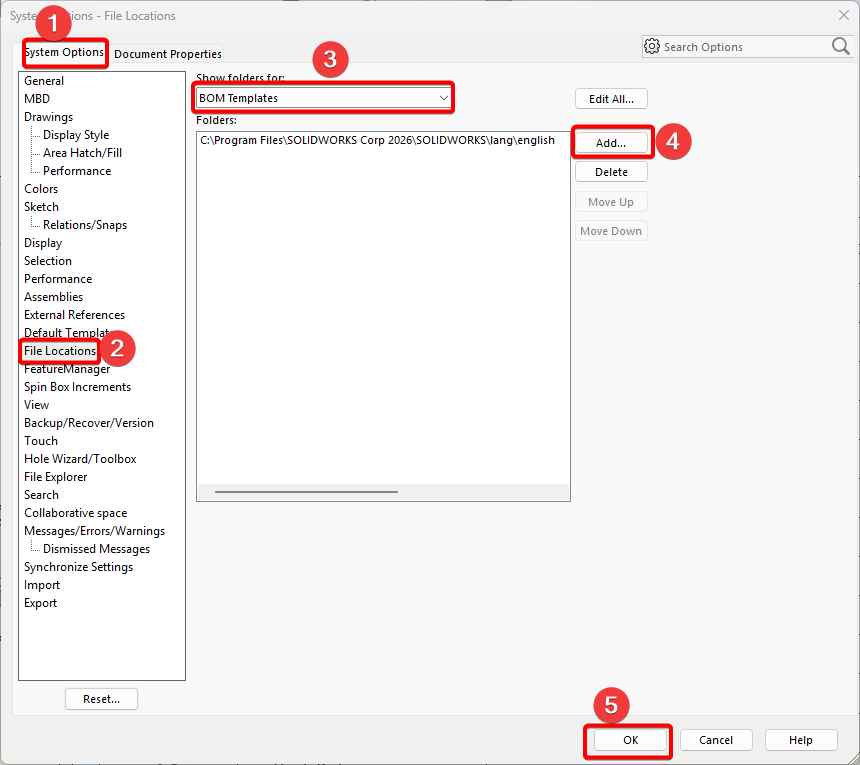This screenshot has width=860, height=765.
Task: Click the Add... button
Action: tap(611, 143)
